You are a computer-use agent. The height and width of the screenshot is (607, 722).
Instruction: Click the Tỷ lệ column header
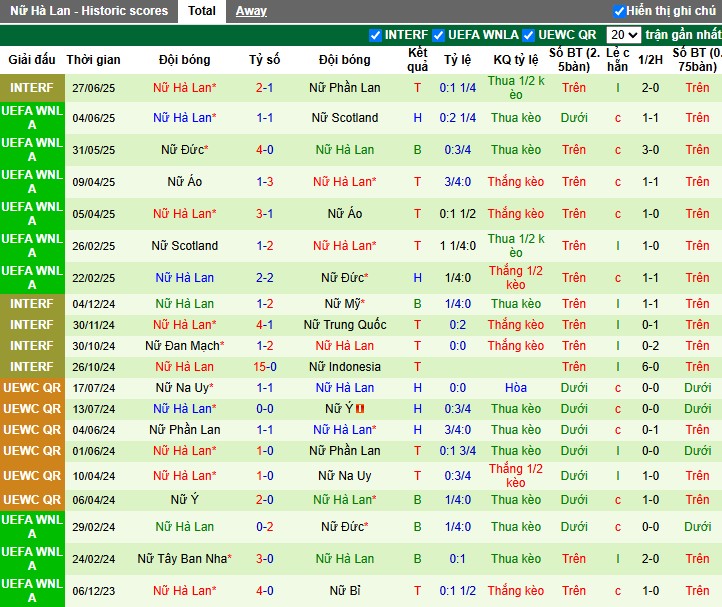(x=457, y=60)
